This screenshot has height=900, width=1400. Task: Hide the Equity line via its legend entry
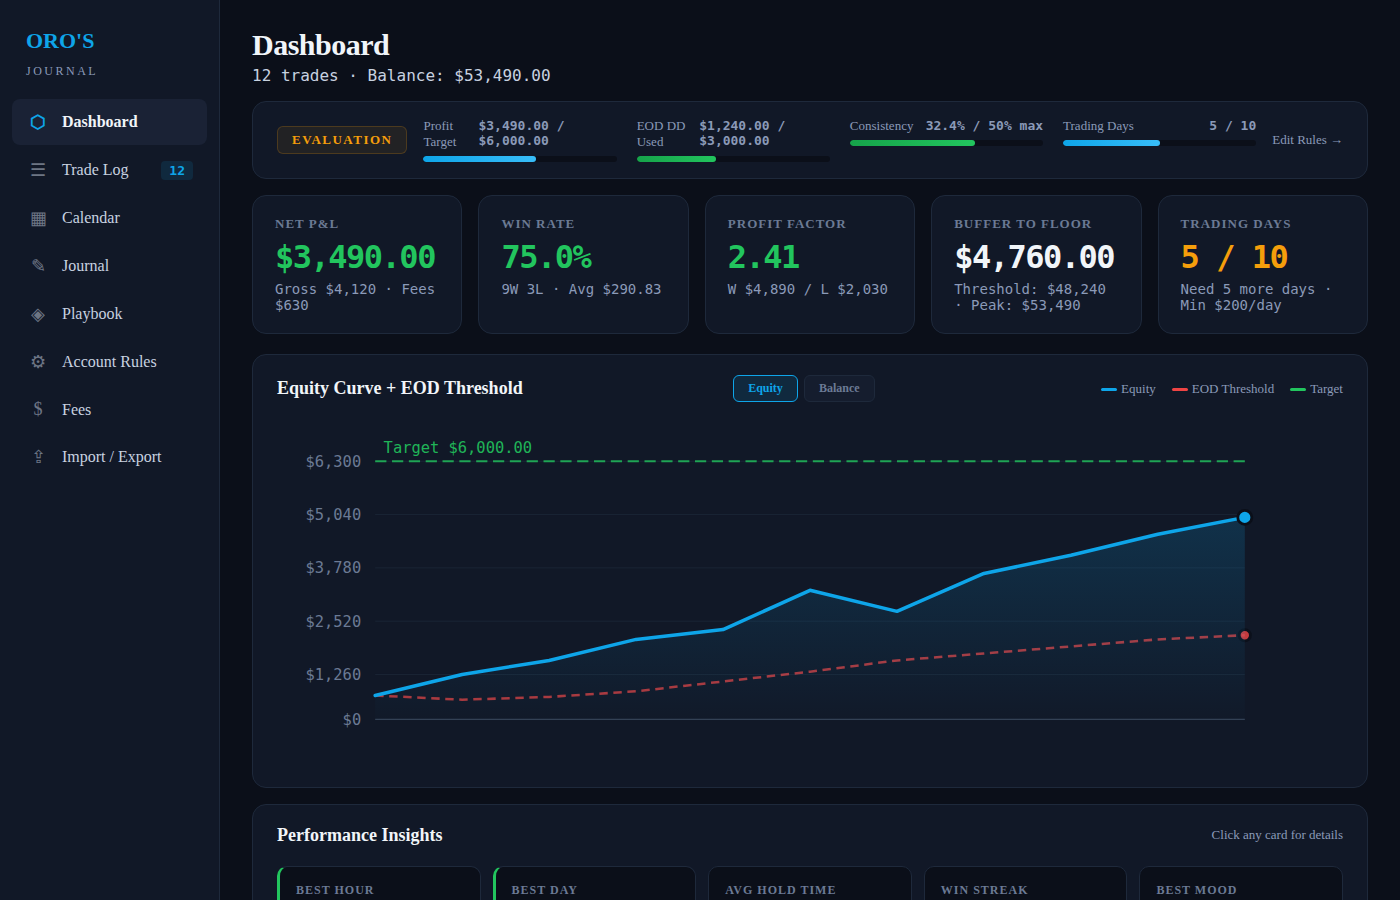tap(1128, 389)
